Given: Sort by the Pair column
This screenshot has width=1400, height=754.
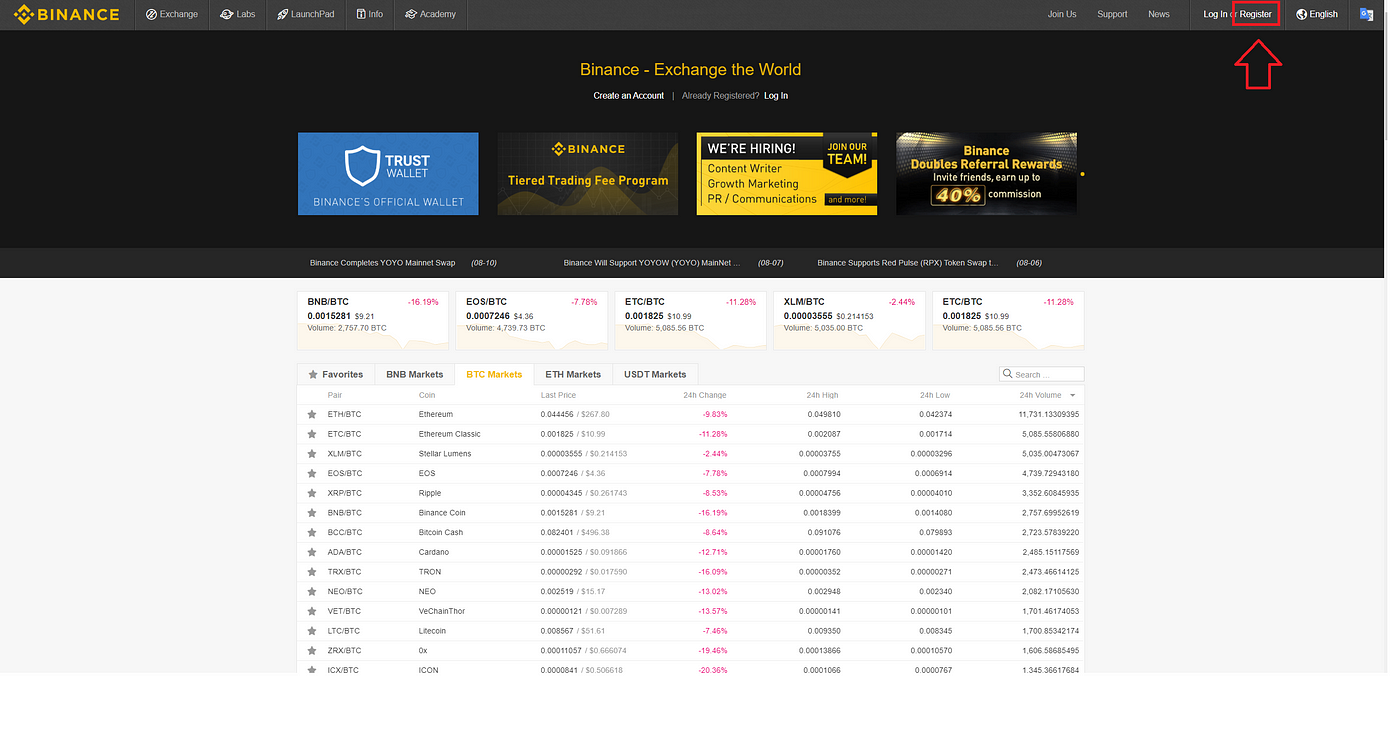Looking at the screenshot, I should point(335,395).
